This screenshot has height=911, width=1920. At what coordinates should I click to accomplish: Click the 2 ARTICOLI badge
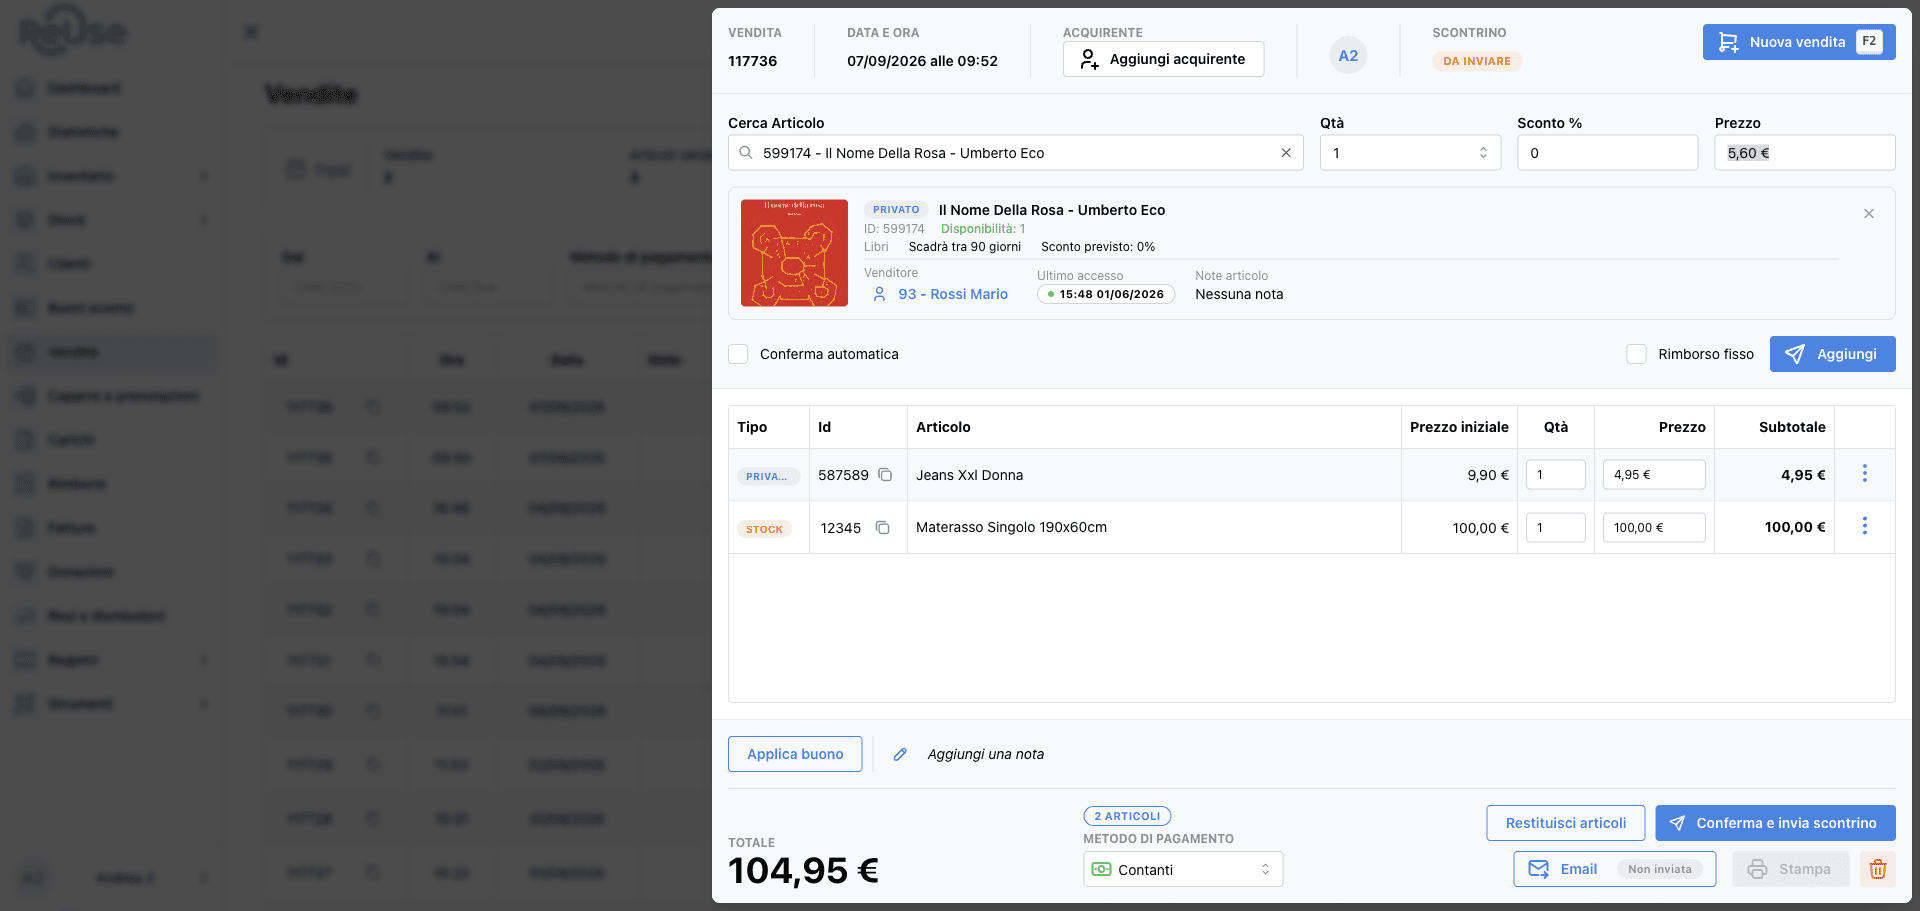point(1127,816)
